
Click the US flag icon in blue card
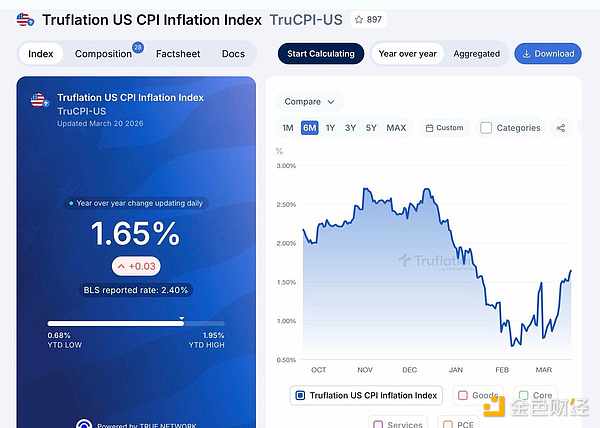point(39,101)
